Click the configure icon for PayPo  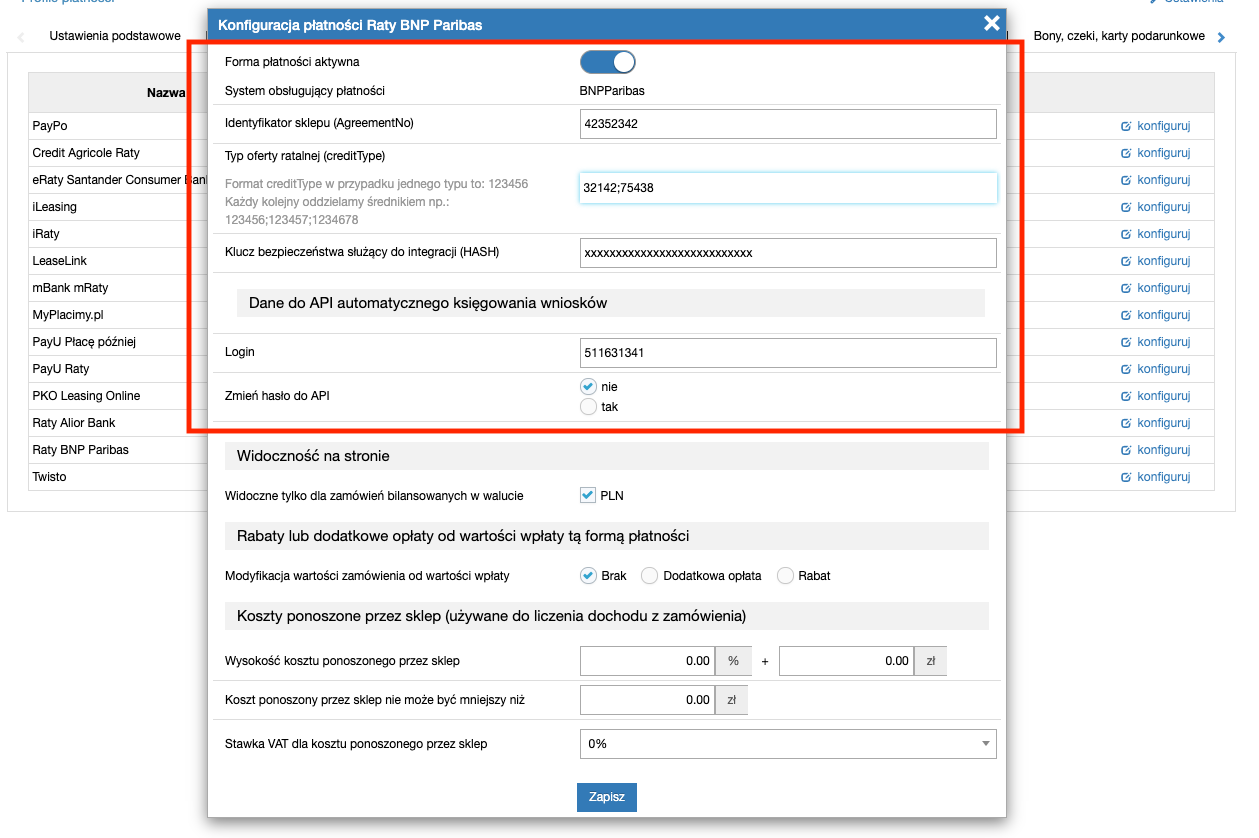tap(1126, 127)
